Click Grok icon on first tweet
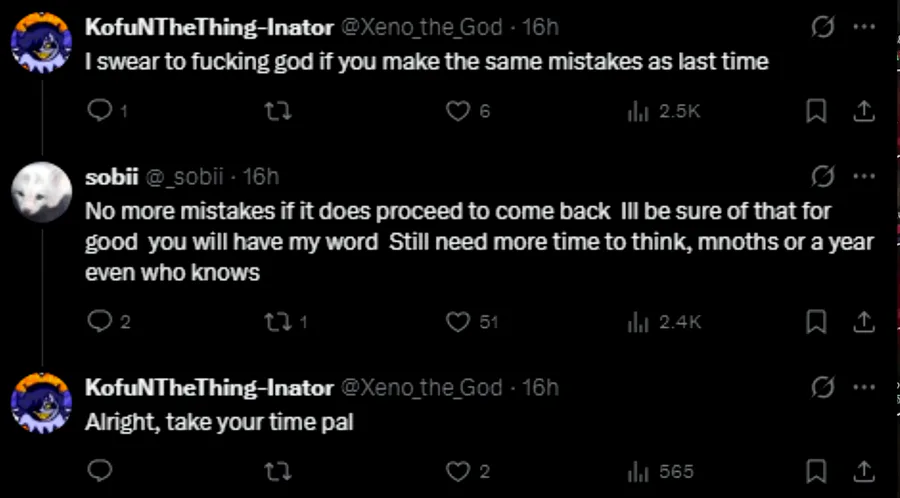This screenshot has width=900, height=498. tap(822, 27)
